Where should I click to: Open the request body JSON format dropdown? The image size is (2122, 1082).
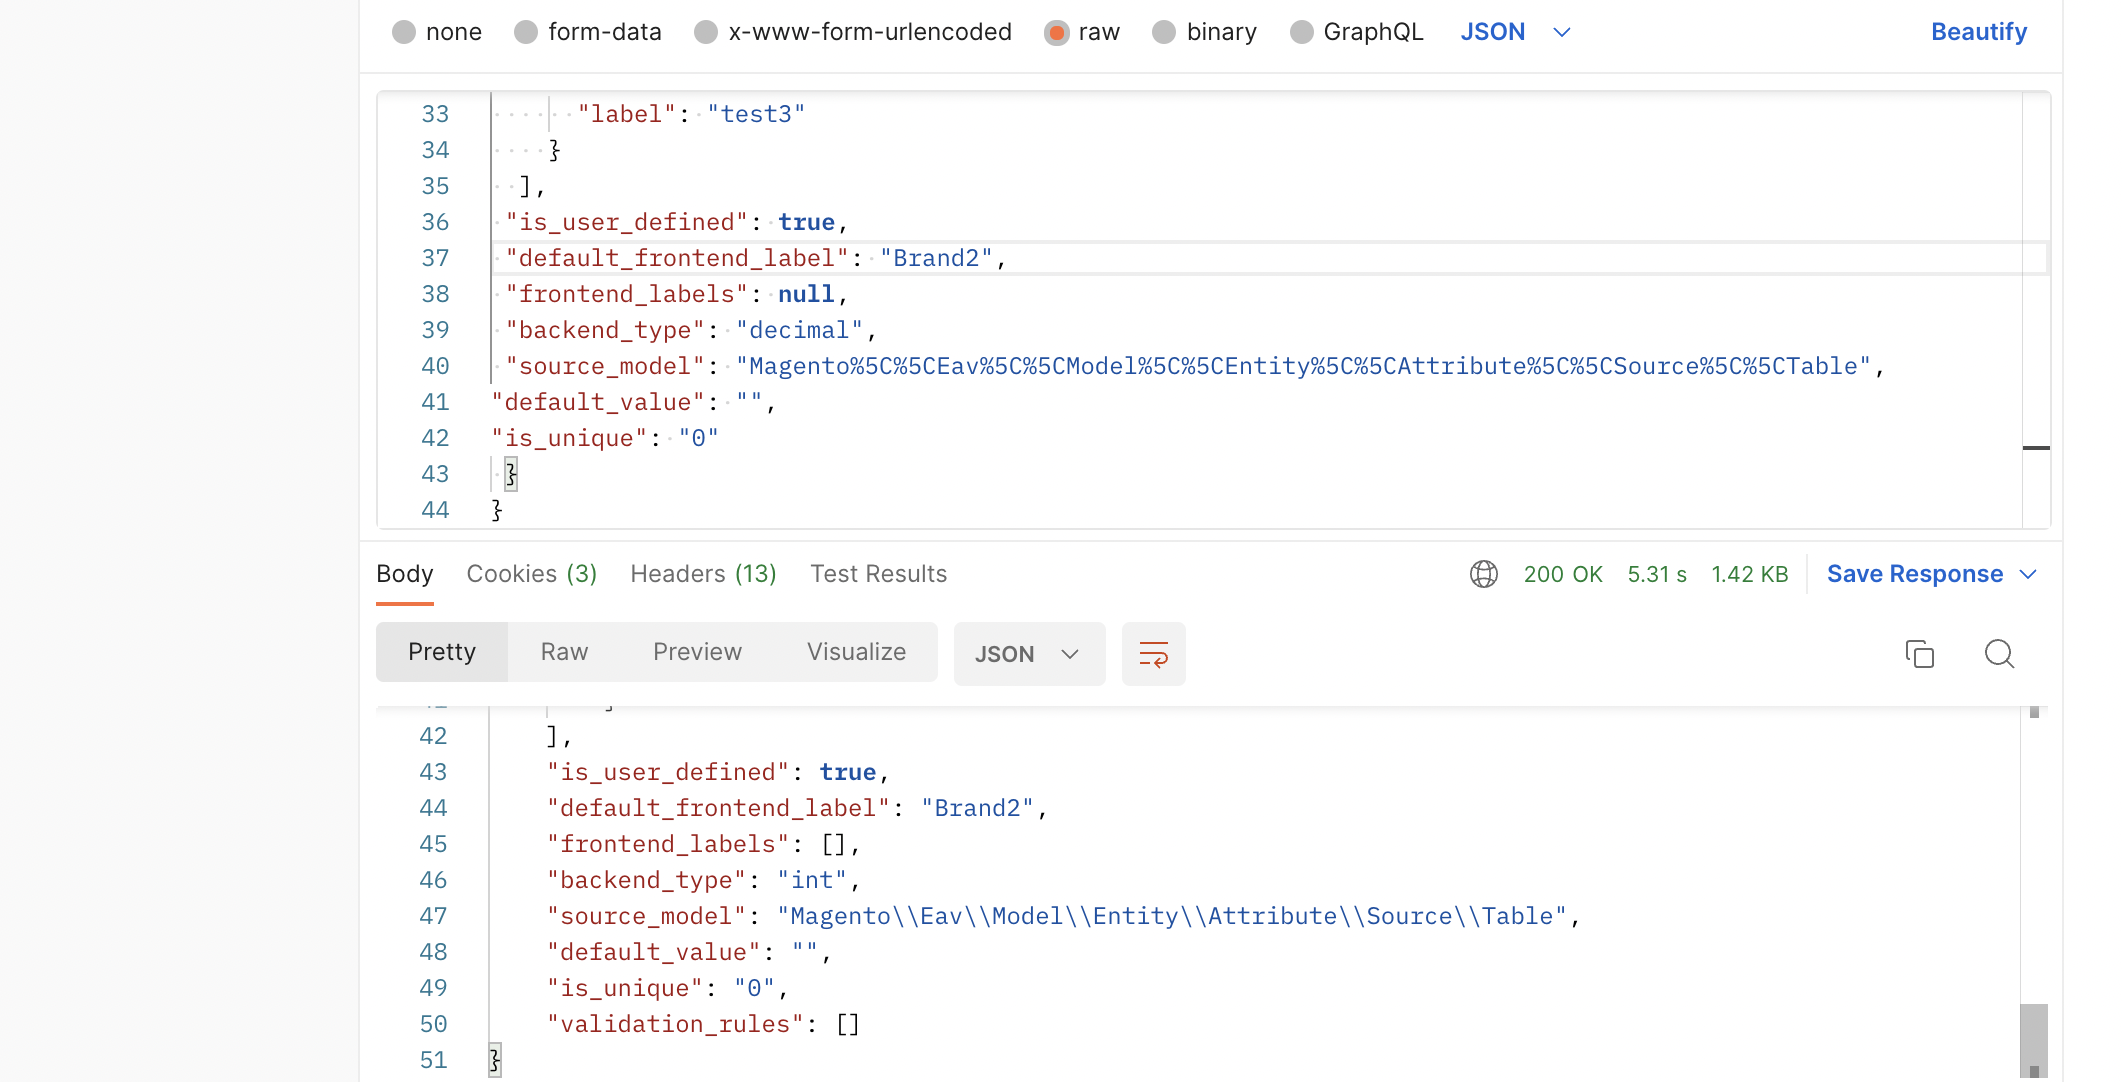pos(1515,32)
